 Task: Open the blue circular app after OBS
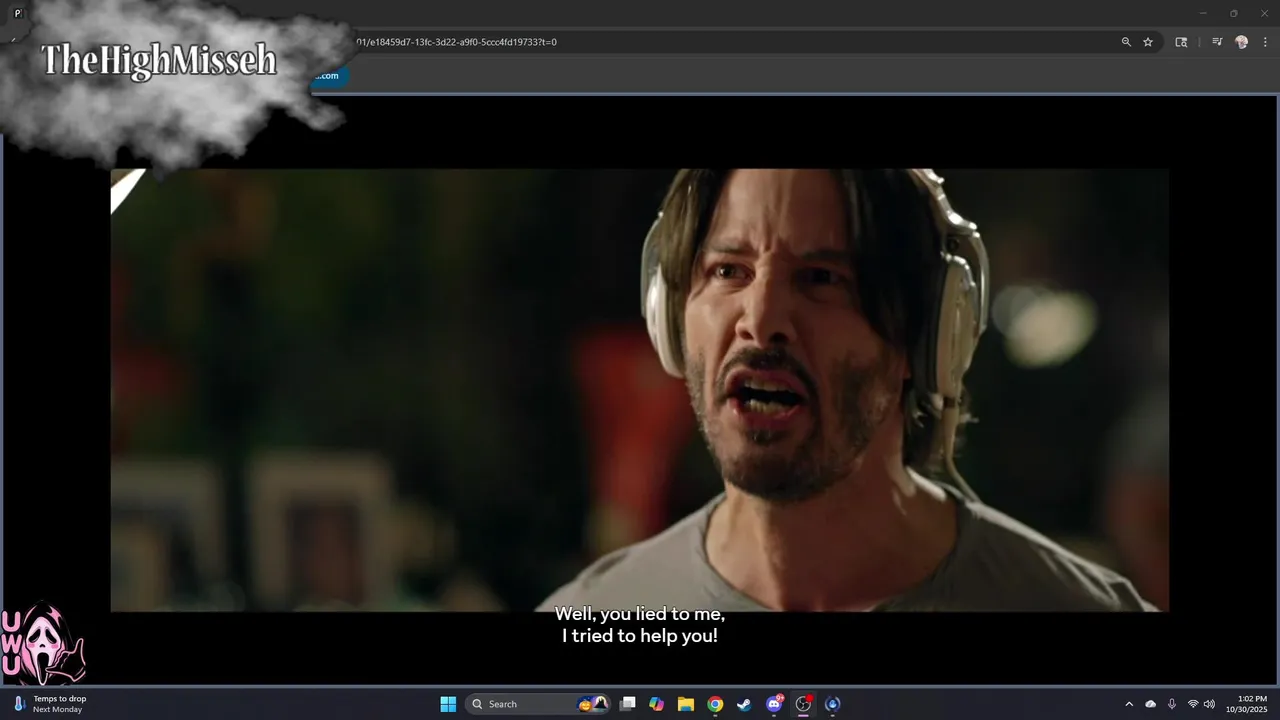pyautogui.click(x=832, y=704)
